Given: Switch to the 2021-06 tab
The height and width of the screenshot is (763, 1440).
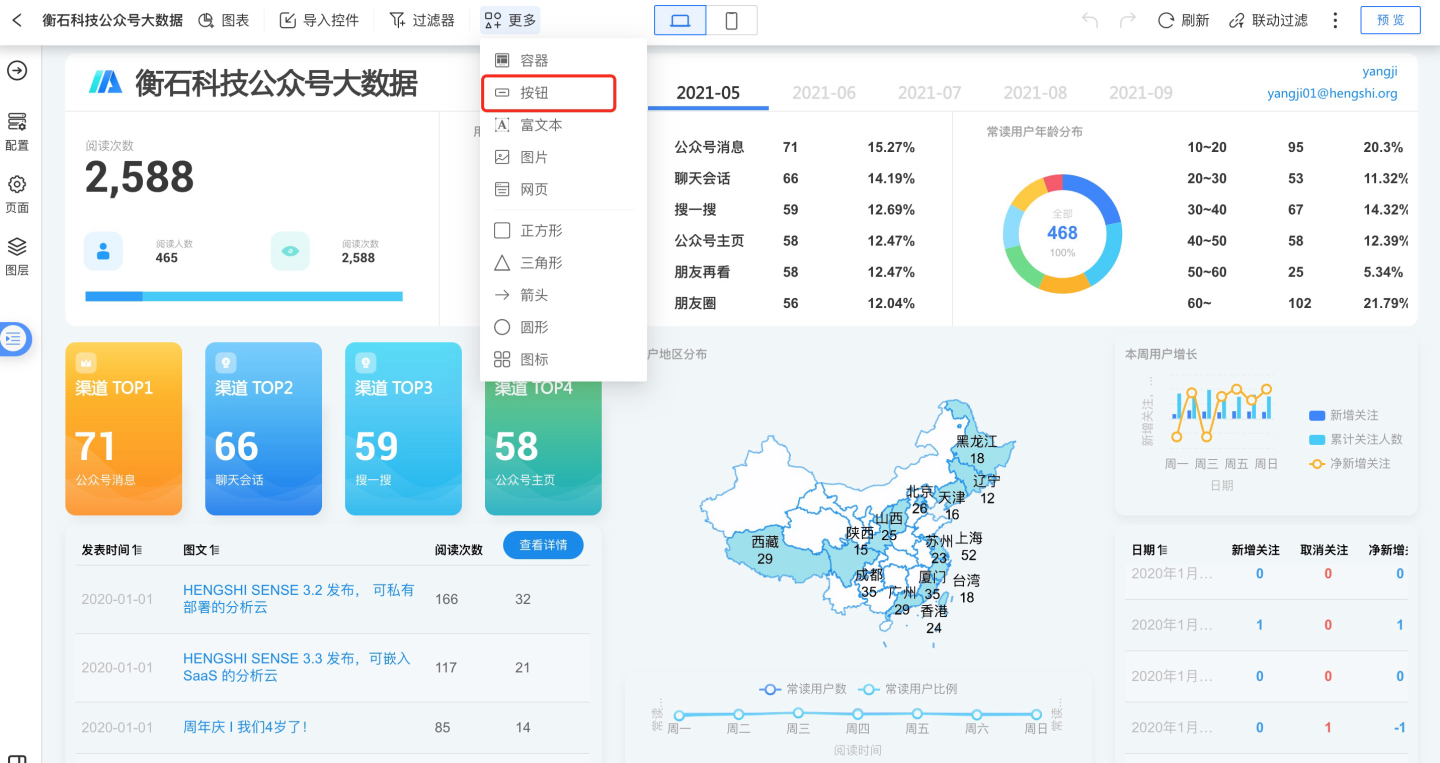Looking at the screenshot, I should [824, 93].
